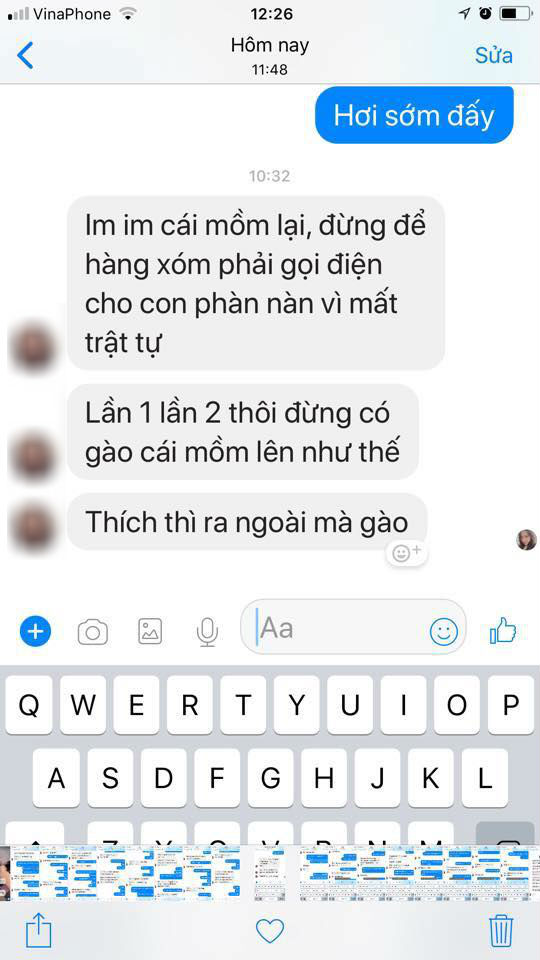Tap the blue 'Hơi sớm đấy' message bubble
Image resolution: width=540 pixels, height=960 pixels.
414,115
